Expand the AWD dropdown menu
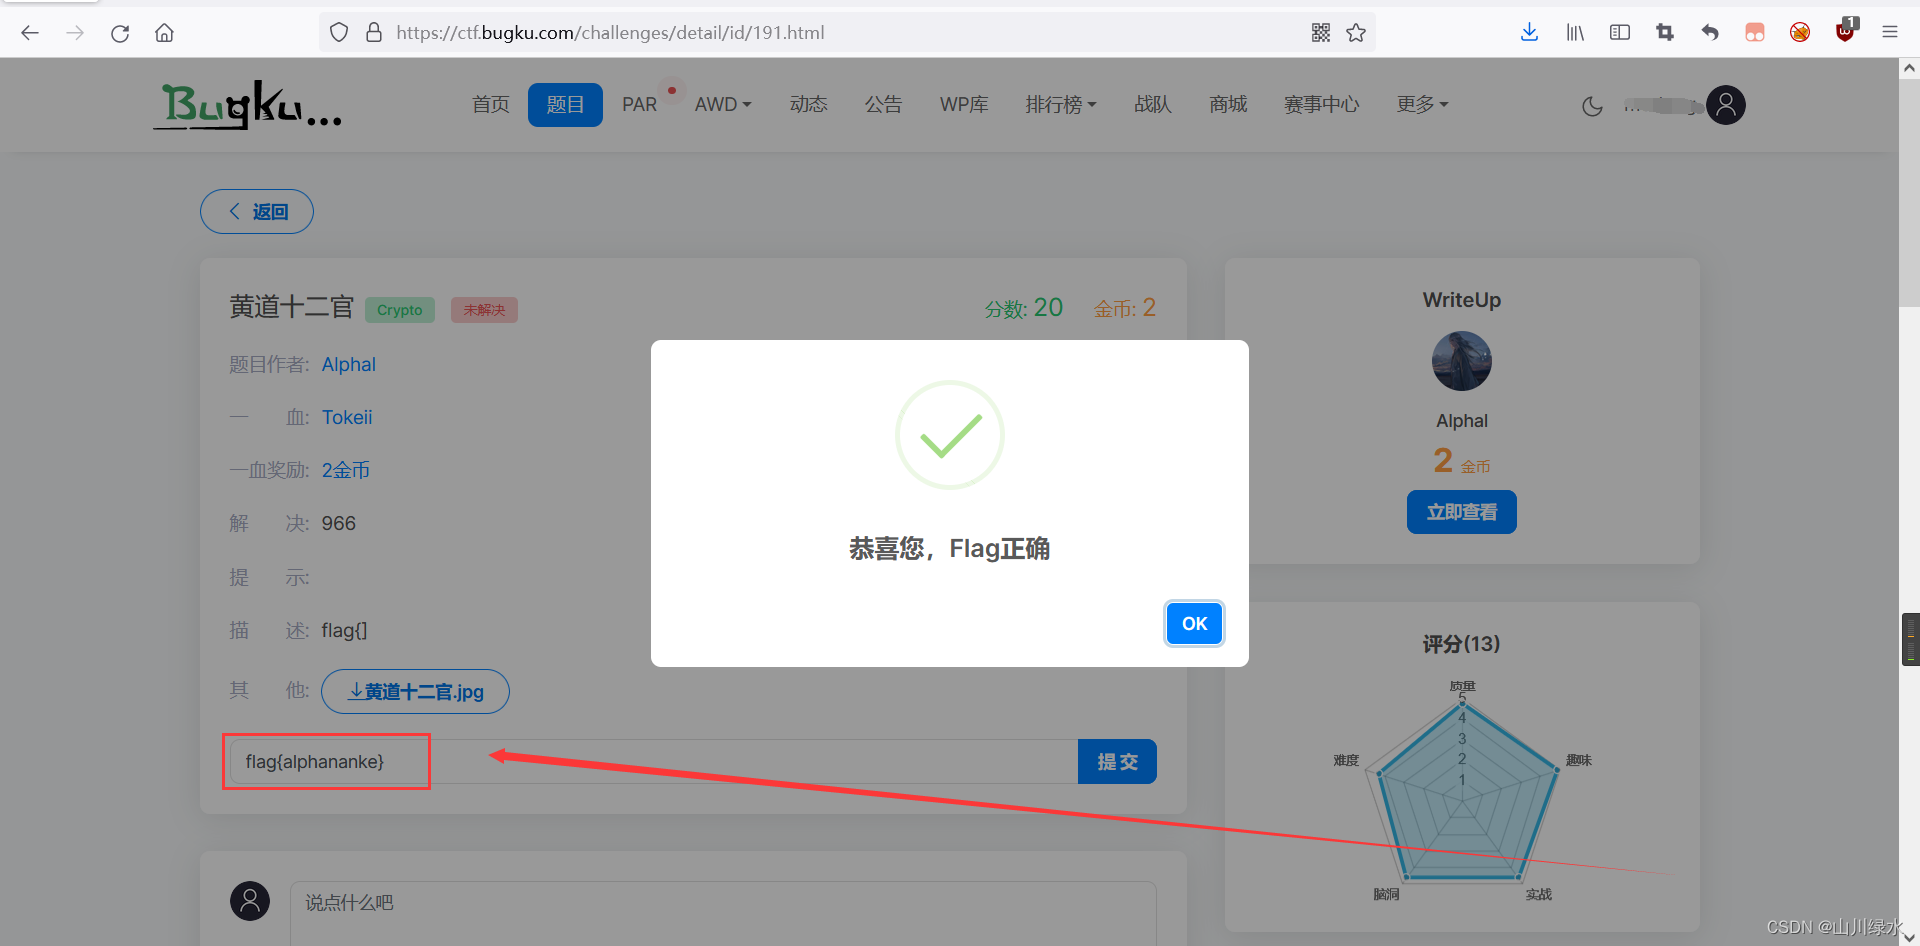Viewport: 1920px width, 946px height. [x=723, y=105]
